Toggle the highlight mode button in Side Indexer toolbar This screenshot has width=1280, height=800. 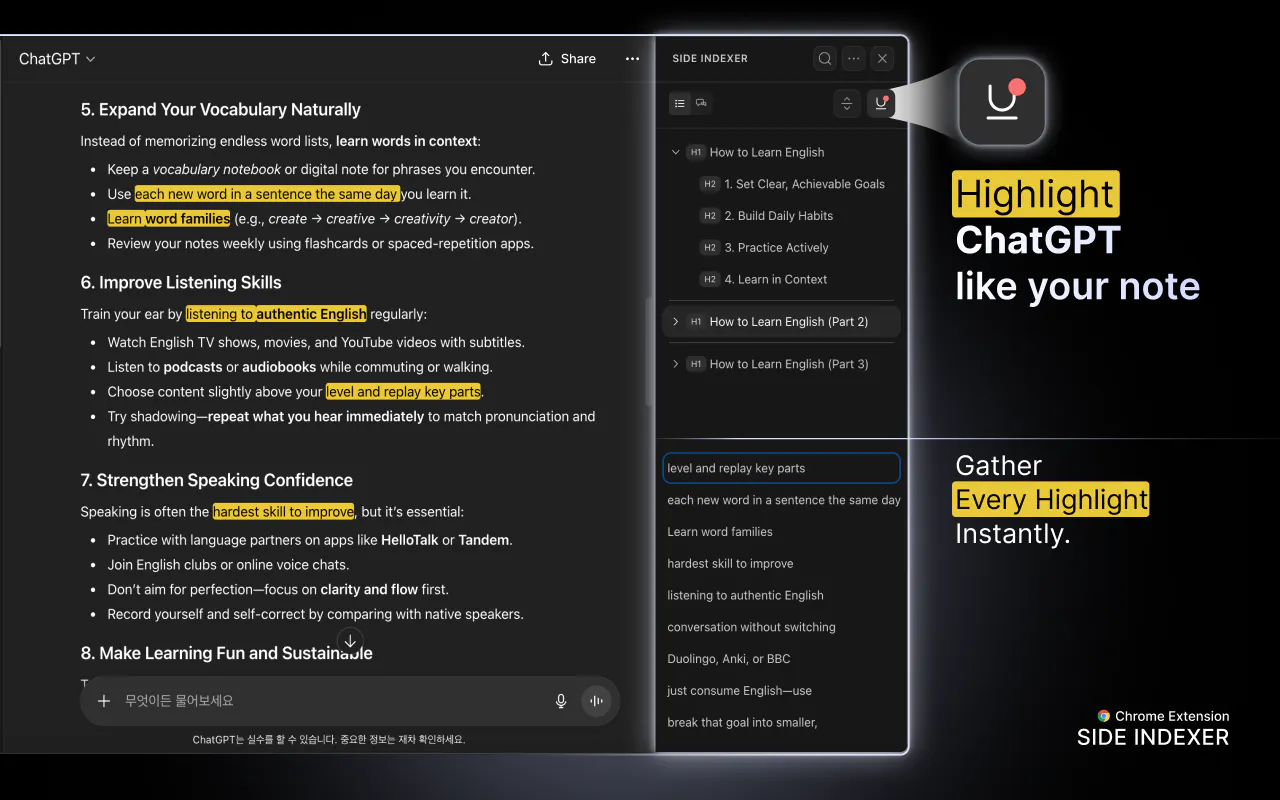881,103
